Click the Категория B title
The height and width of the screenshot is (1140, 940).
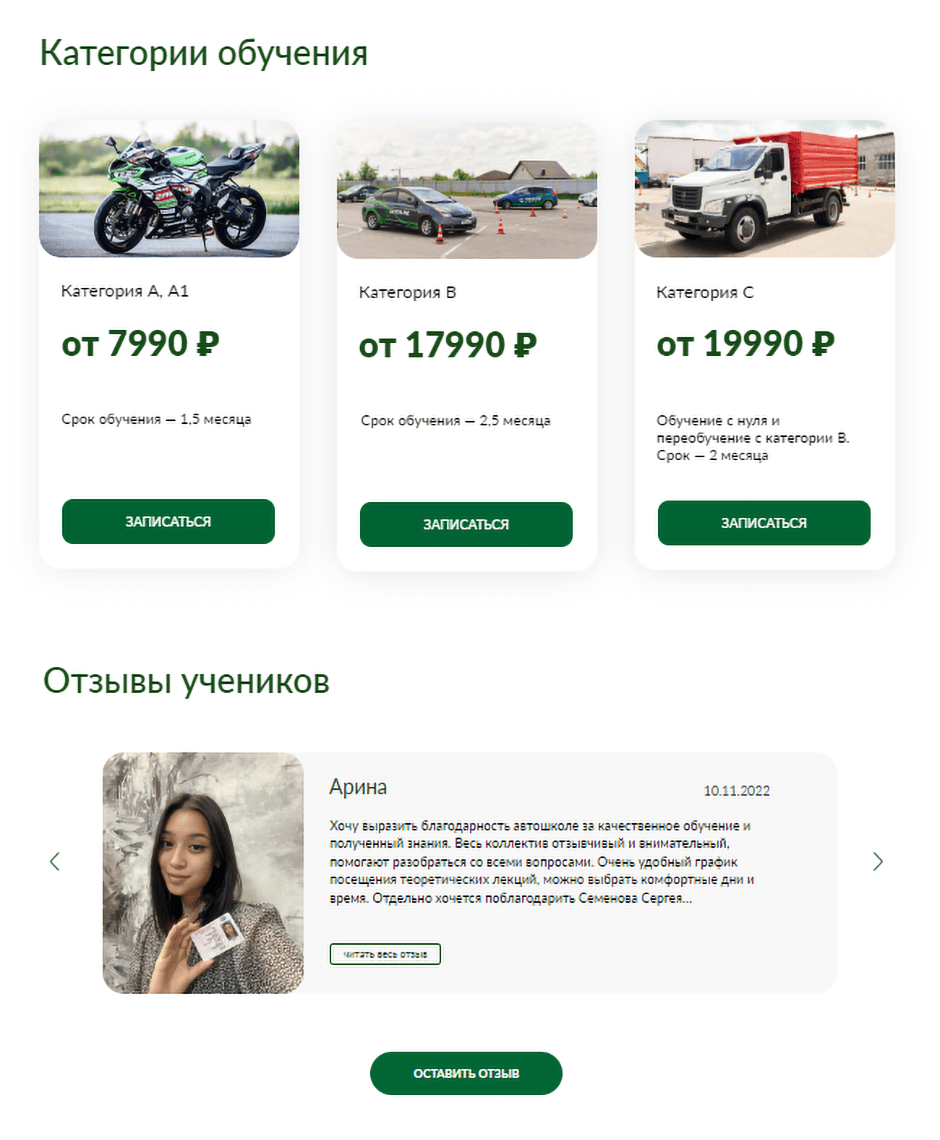(x=407, y=292)
